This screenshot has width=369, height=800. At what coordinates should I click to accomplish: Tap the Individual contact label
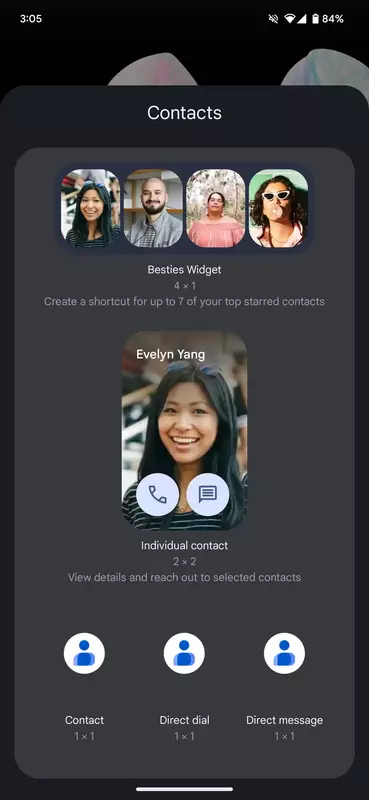(184, 545)
